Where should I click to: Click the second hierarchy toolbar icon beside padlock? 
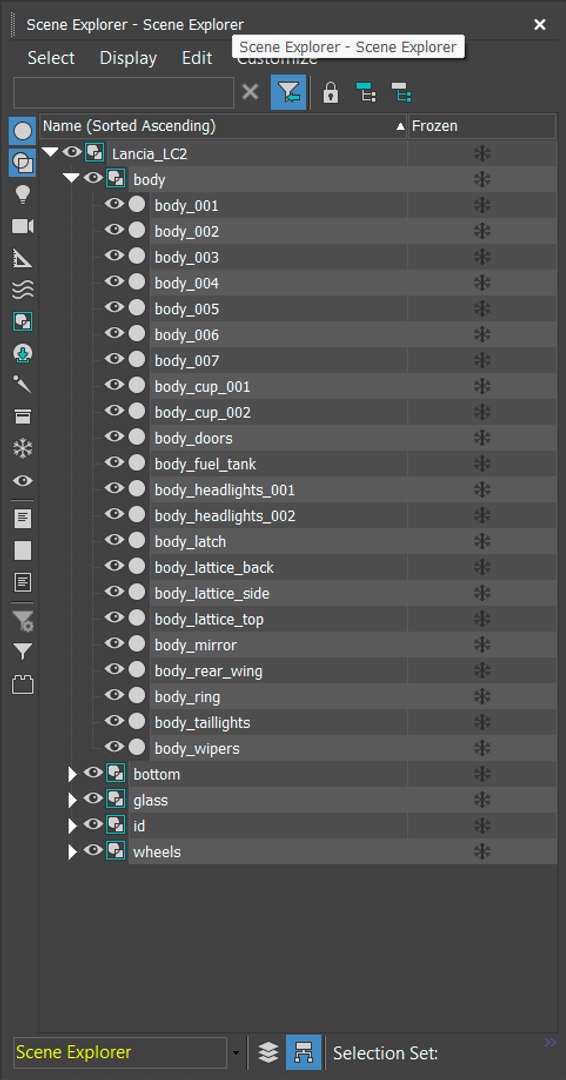point(401,92)
